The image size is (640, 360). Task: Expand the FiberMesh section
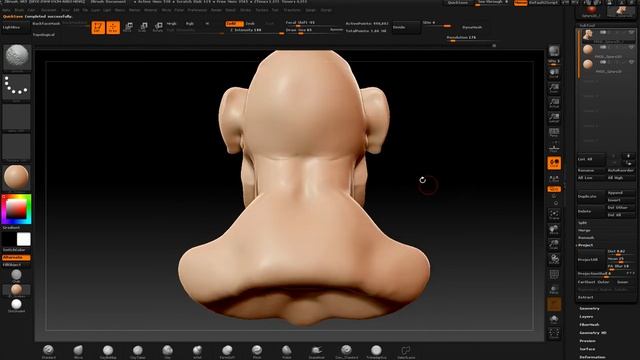(x=589, y=325)
